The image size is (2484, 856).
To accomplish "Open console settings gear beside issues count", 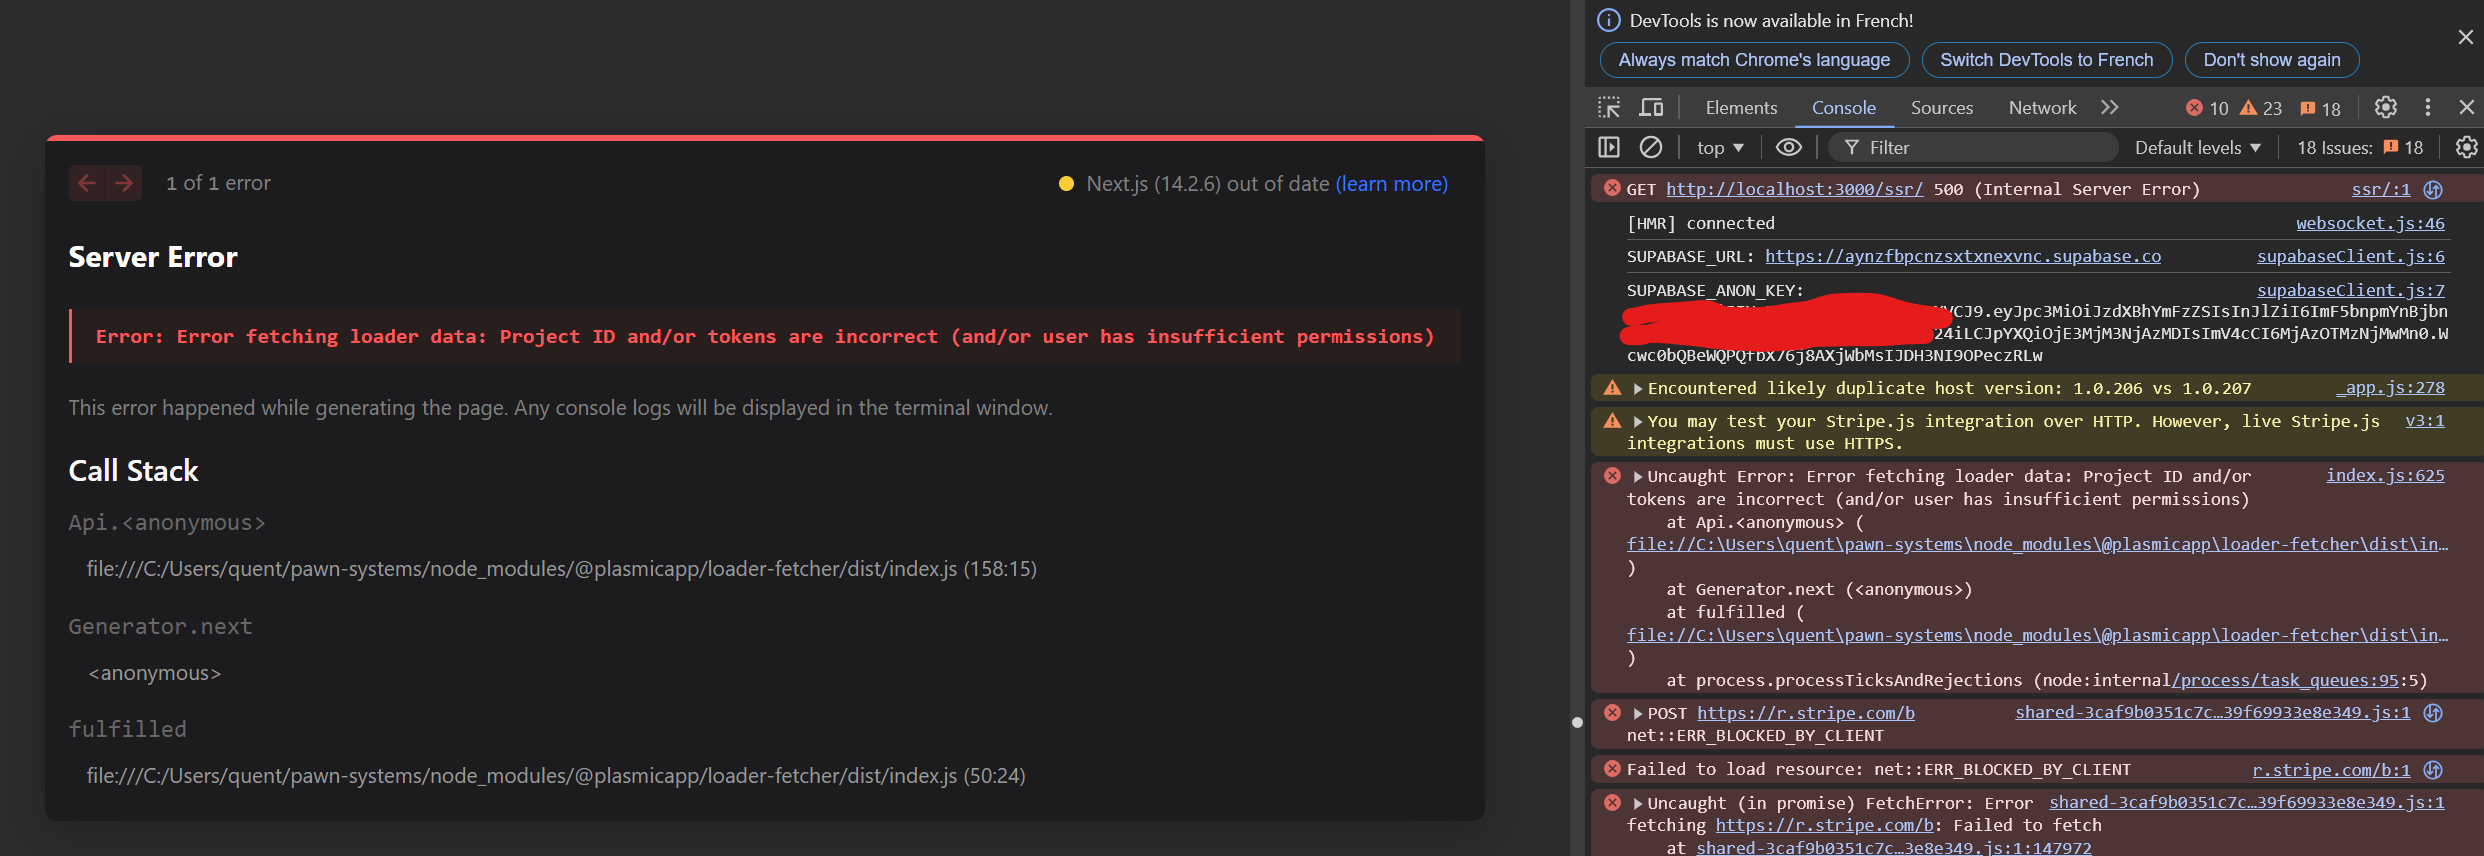I will pos(2466,148).
